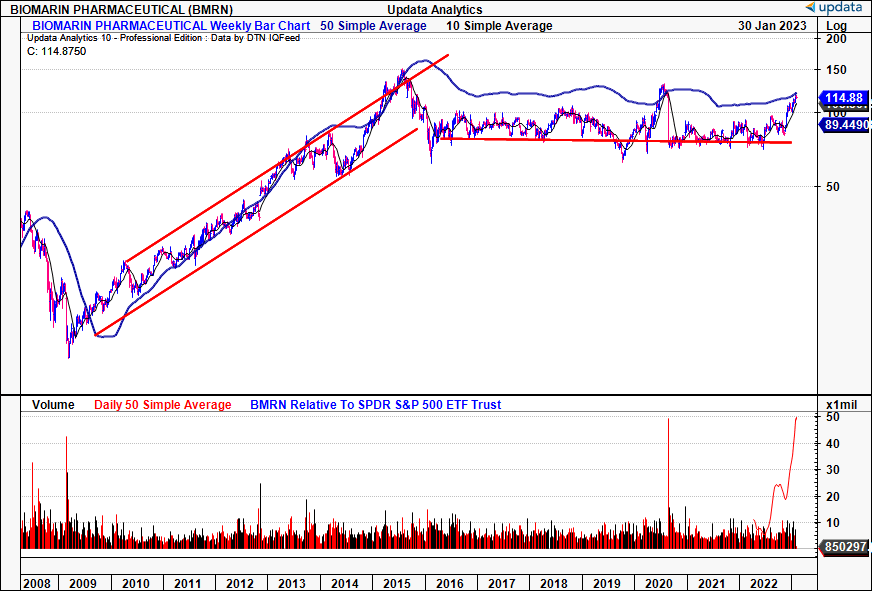Screen dimensions: 872x591
Task: Select the Updata Analytics header text
Action: point(435,9)
